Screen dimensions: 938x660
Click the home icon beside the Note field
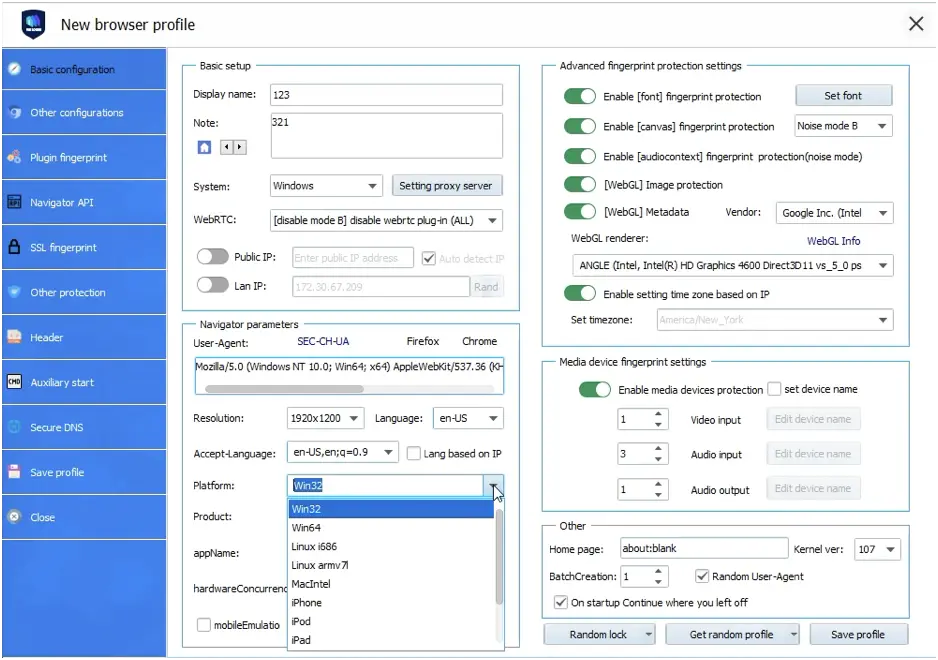click(204, 146)
